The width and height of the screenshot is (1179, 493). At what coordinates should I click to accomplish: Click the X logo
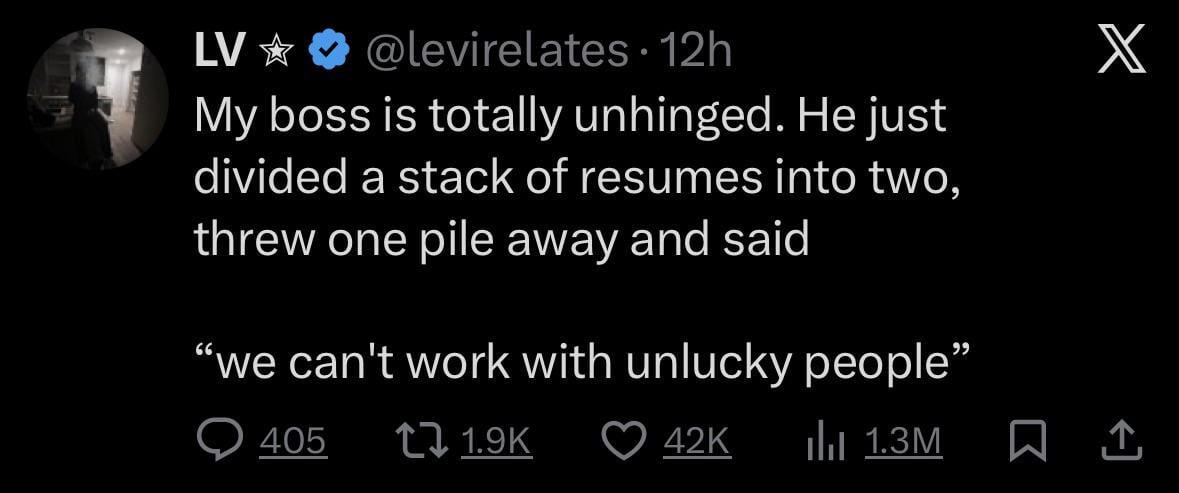(1120, 53)
